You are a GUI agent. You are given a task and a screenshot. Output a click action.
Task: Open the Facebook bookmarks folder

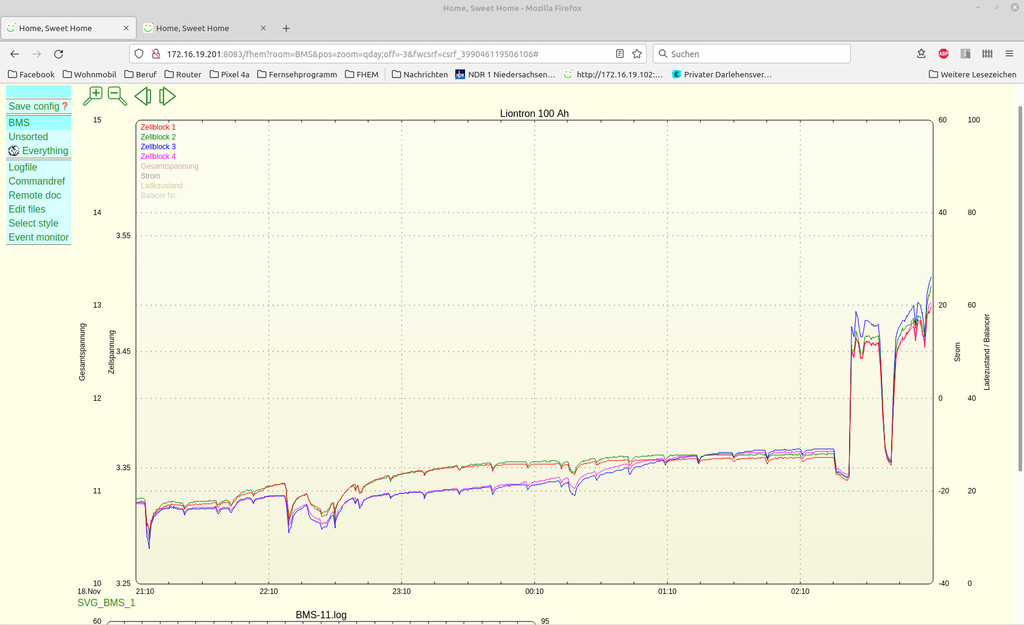click(31, 74)
